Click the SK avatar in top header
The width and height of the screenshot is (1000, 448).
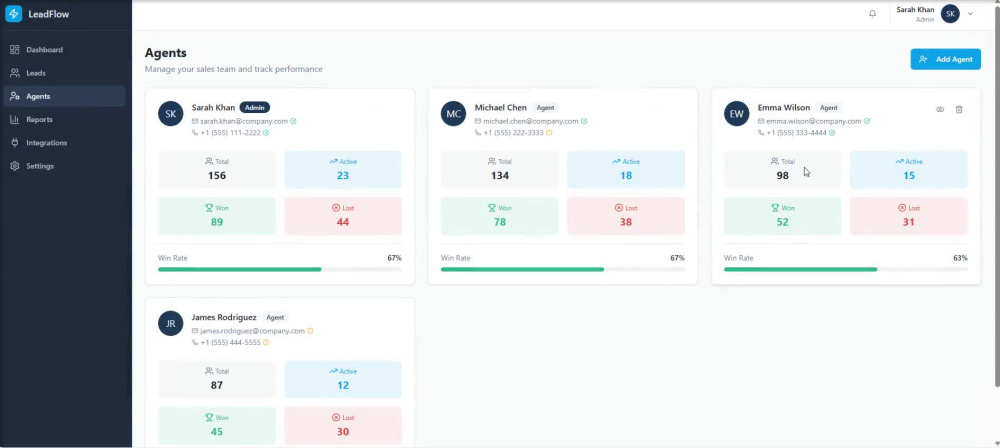point(950,13)
